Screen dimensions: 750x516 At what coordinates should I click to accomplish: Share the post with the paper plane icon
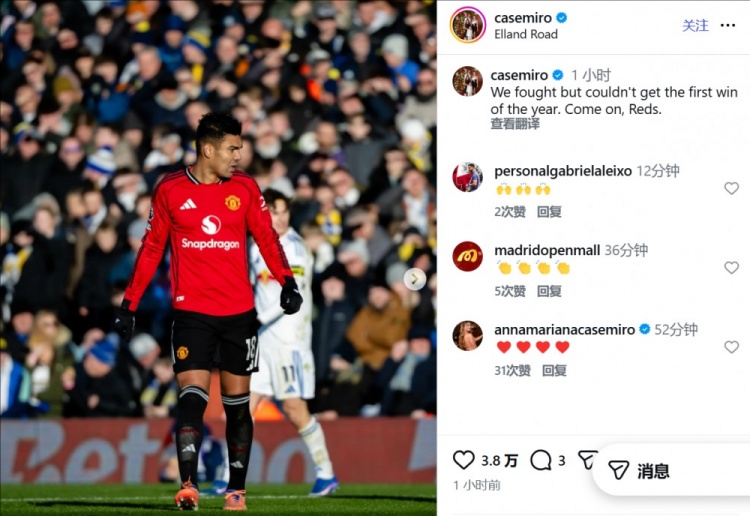[x=587, y=460]
